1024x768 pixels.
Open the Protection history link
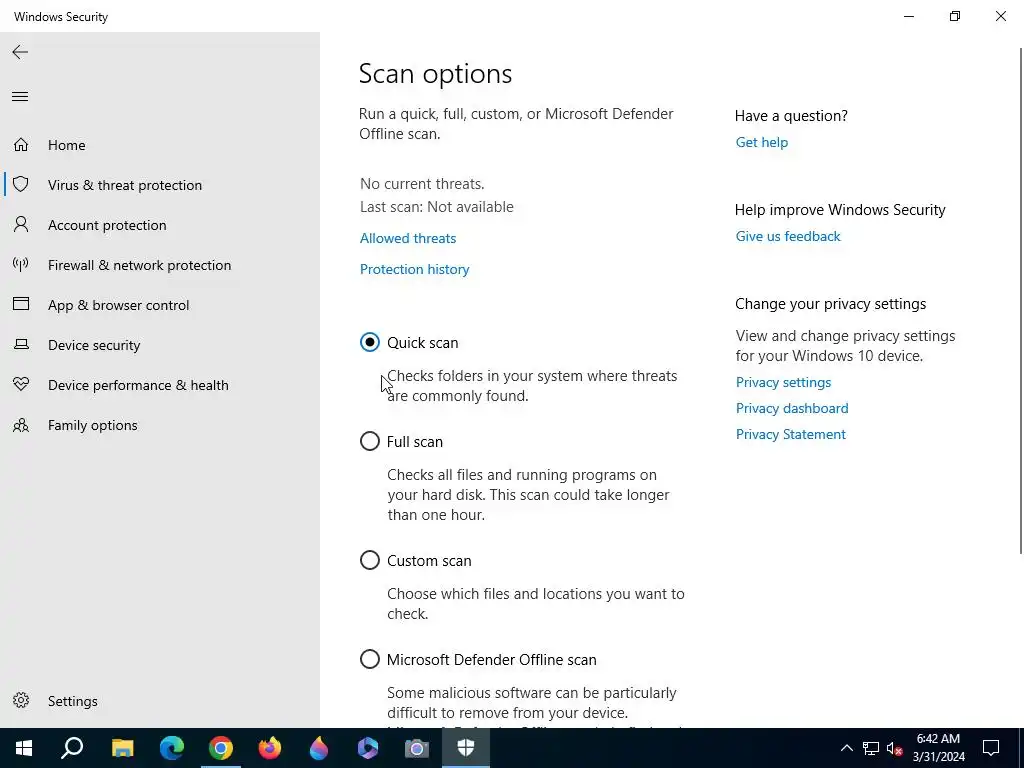point(415,269)
